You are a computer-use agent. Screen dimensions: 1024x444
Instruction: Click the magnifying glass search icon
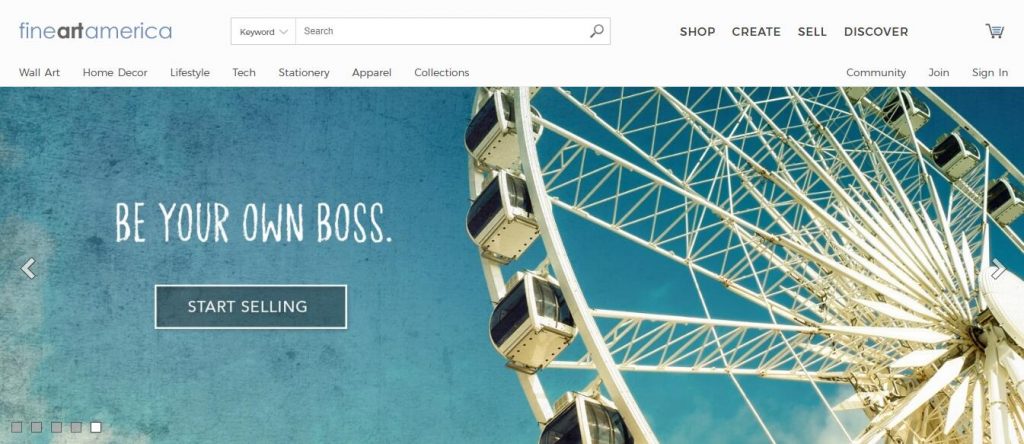coord(596,31)
